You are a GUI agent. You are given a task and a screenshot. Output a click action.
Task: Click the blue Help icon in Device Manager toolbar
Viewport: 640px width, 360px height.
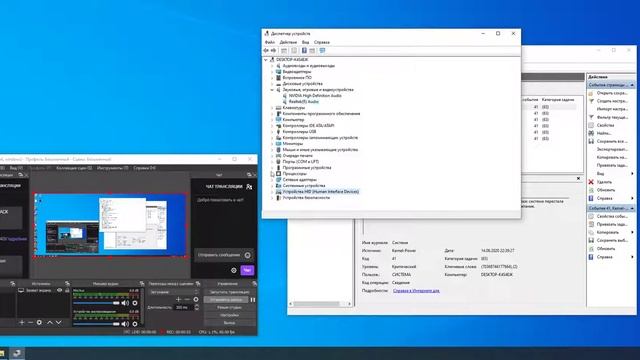(304, 51)
